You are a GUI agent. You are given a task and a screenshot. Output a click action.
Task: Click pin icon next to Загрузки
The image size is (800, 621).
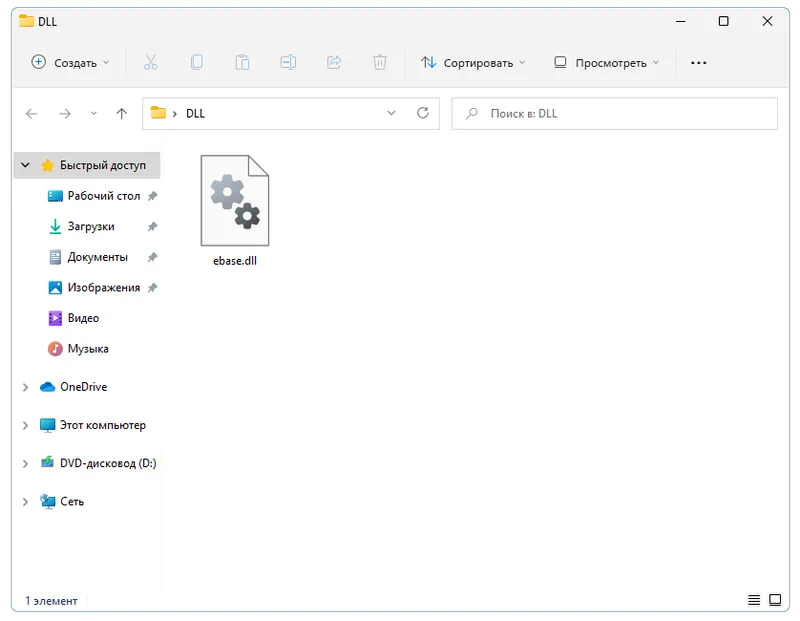coord(152,227)
